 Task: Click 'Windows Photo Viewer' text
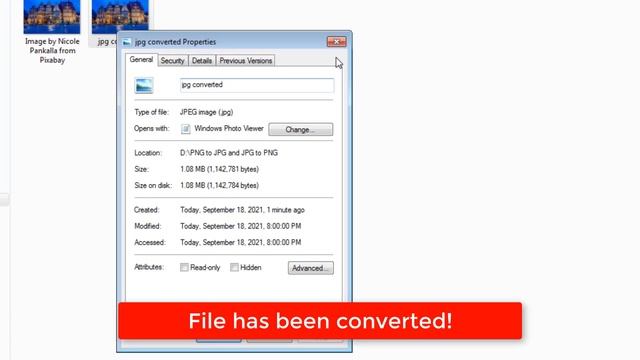coord(229,128)
